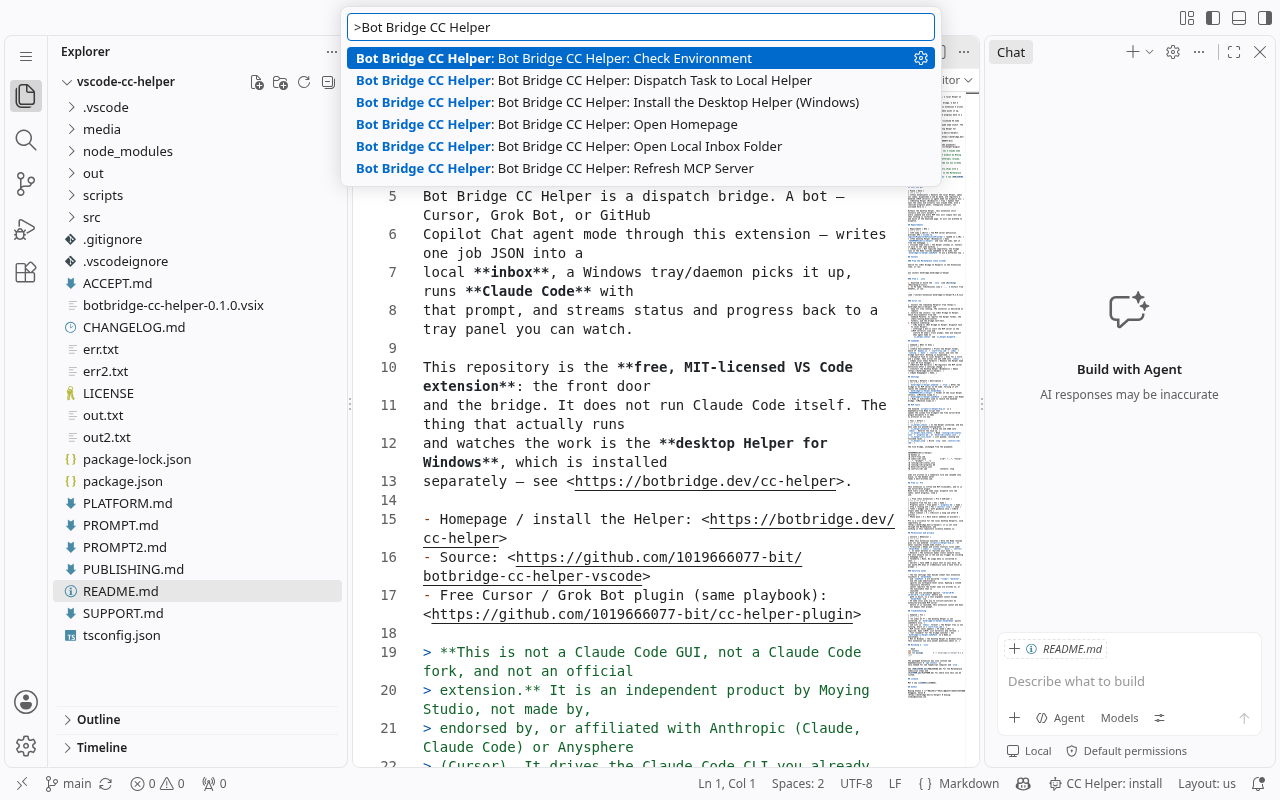Open the application hamburger menu
Image resolution: width=1280 pixels, height=800 pixels.
tap(26, 57)
